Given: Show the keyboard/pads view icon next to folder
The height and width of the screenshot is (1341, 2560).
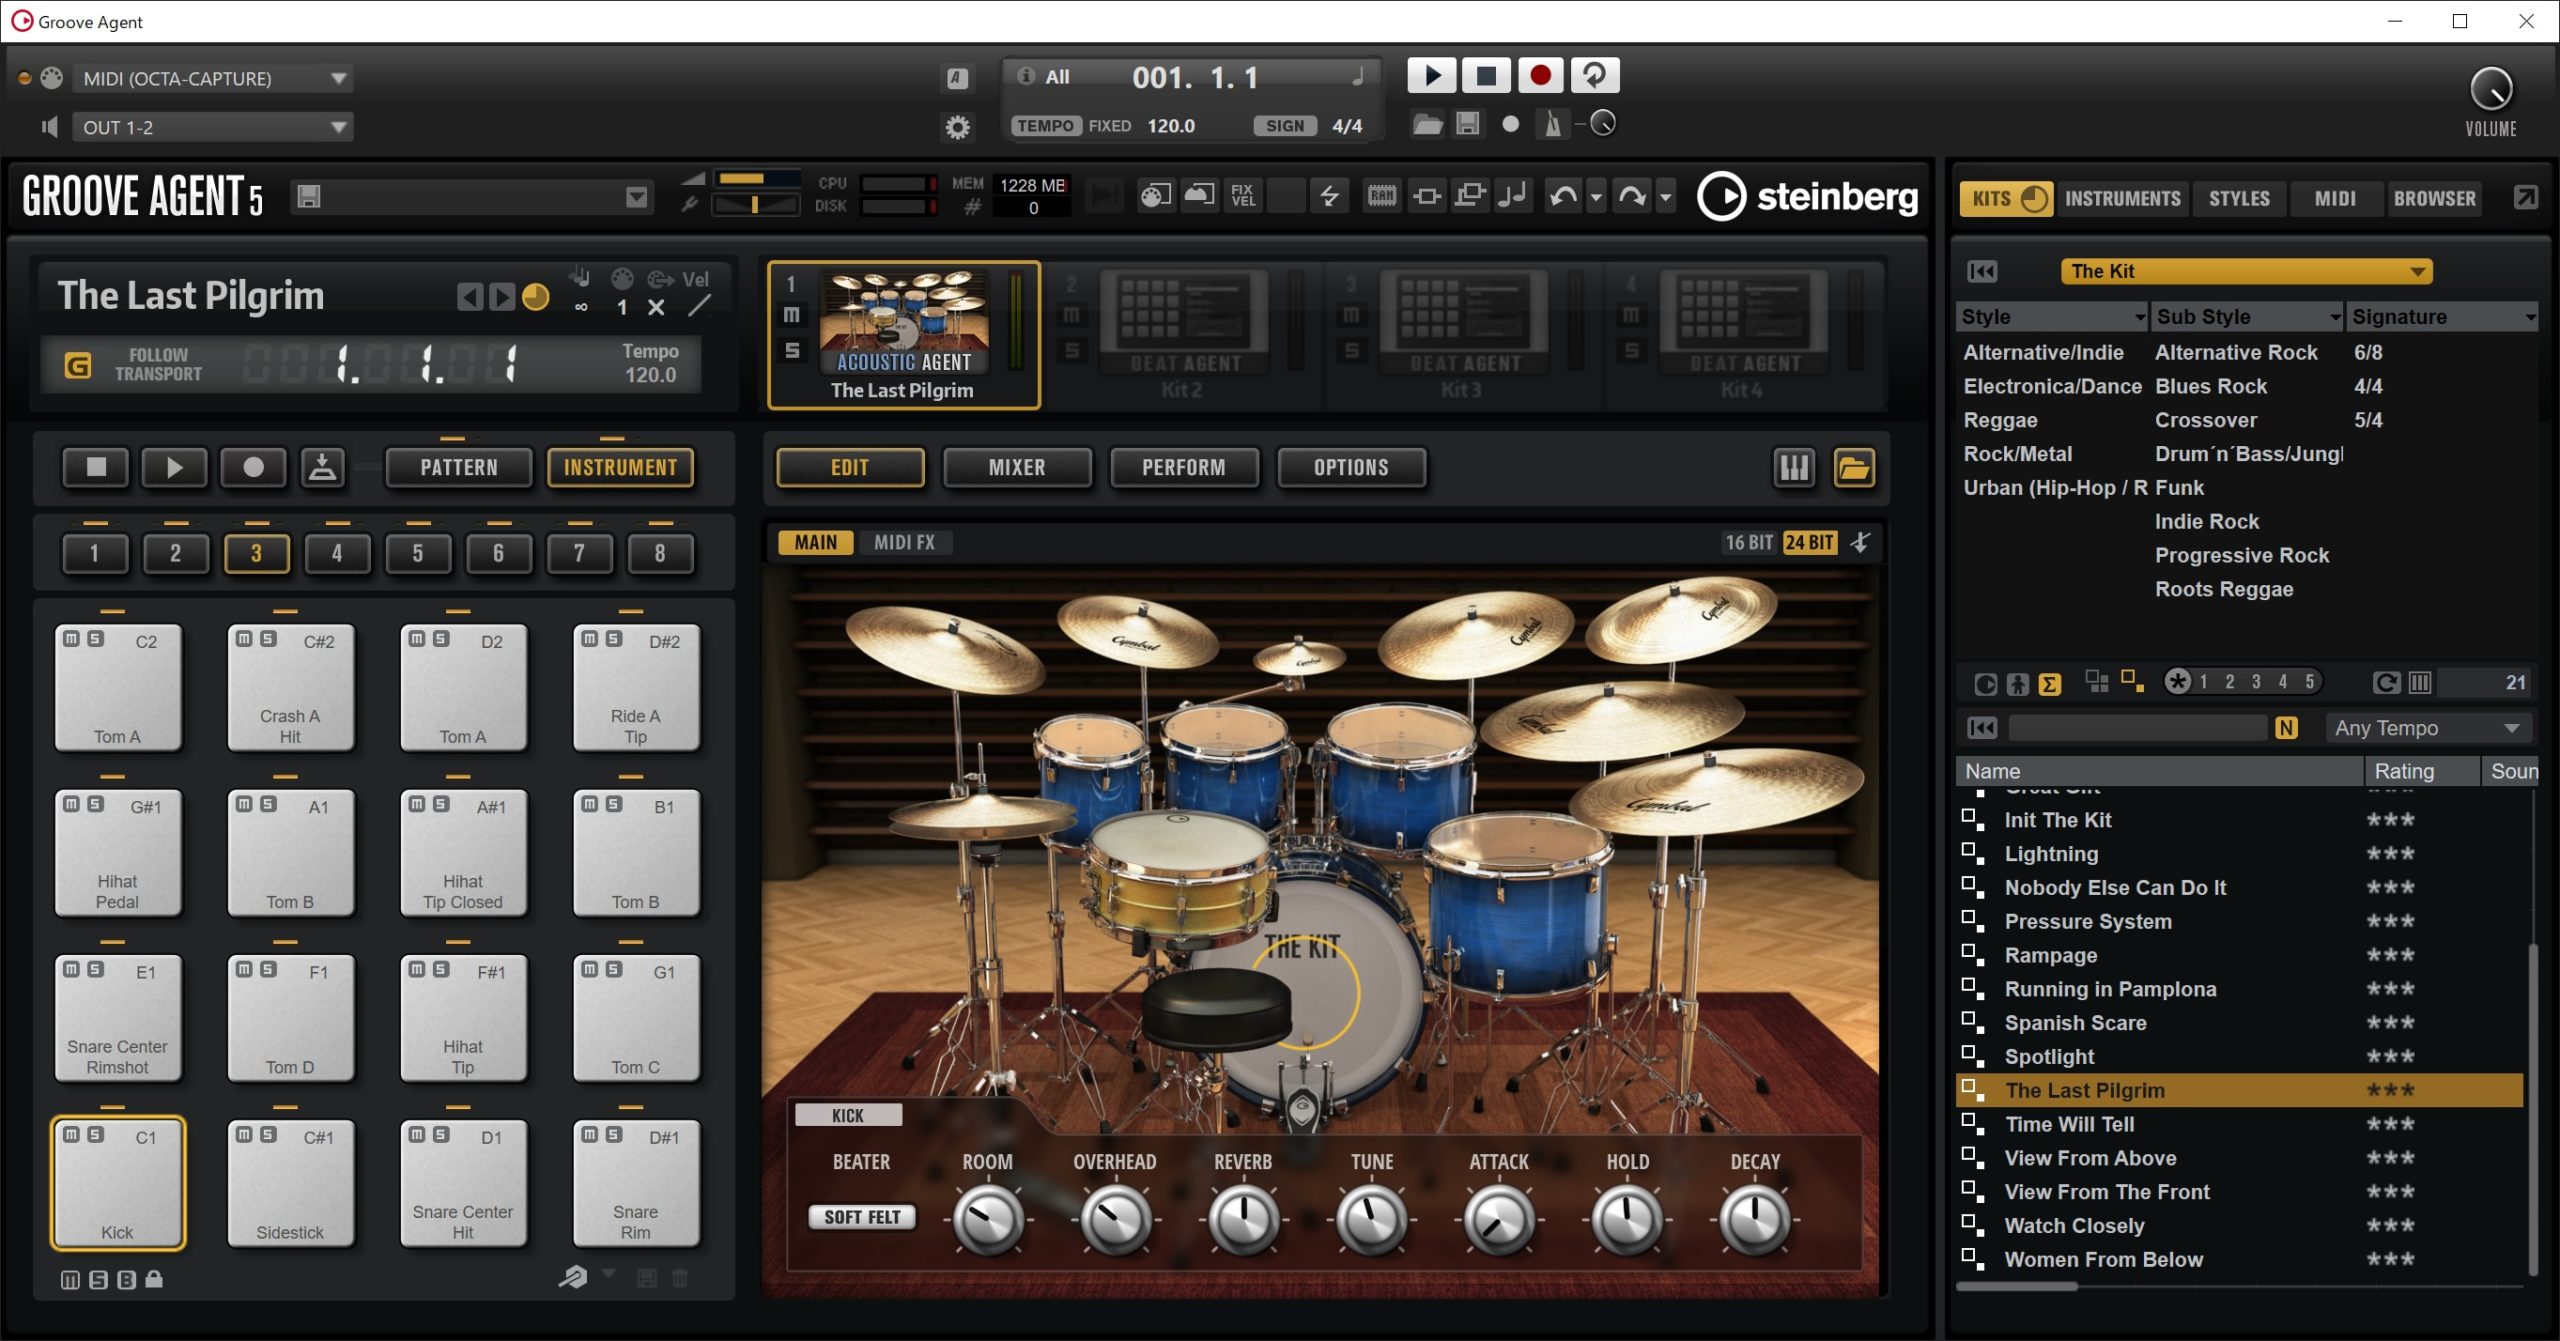Looking at the screenshot, I should click(x=1794, y=467).
